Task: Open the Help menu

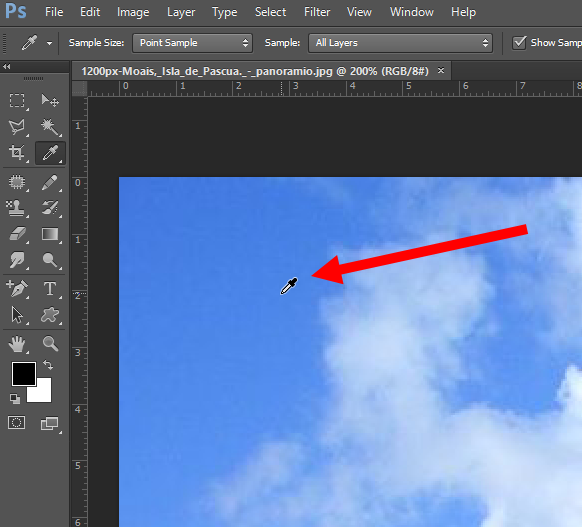Action: pos(464,12)
